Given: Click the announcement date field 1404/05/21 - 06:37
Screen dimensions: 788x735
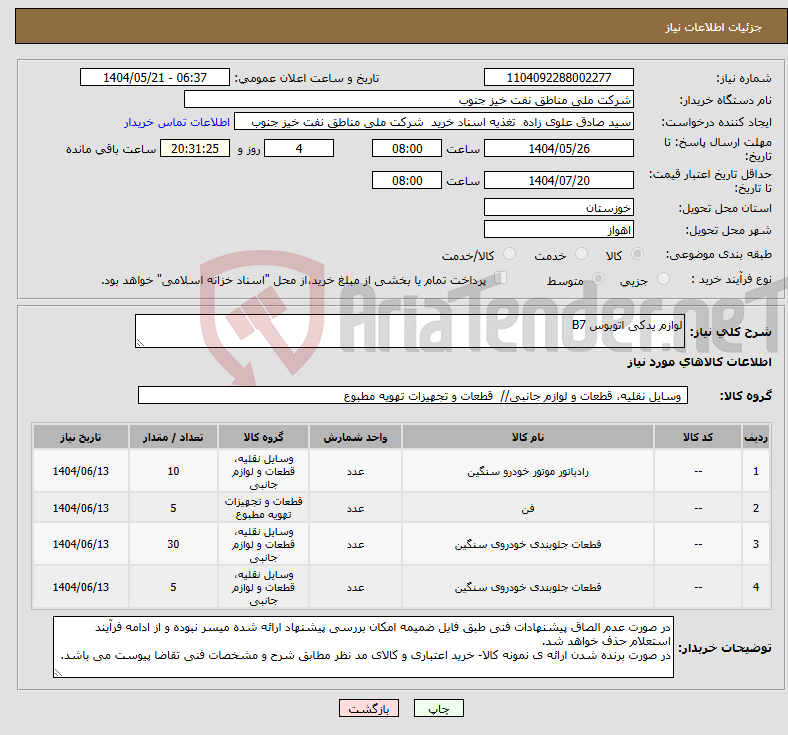Looking at the screenshot, I should [x=155, y=77].
